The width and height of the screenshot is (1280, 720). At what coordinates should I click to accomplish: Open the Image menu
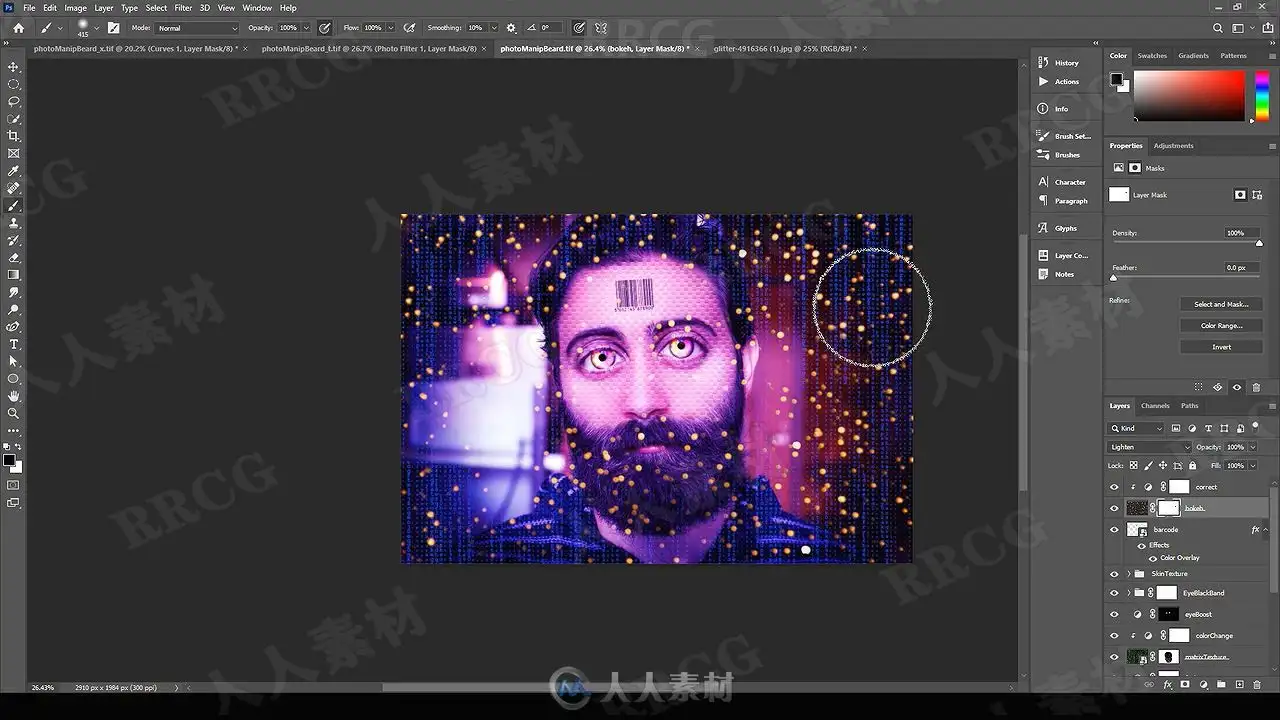tap(76, 8)
